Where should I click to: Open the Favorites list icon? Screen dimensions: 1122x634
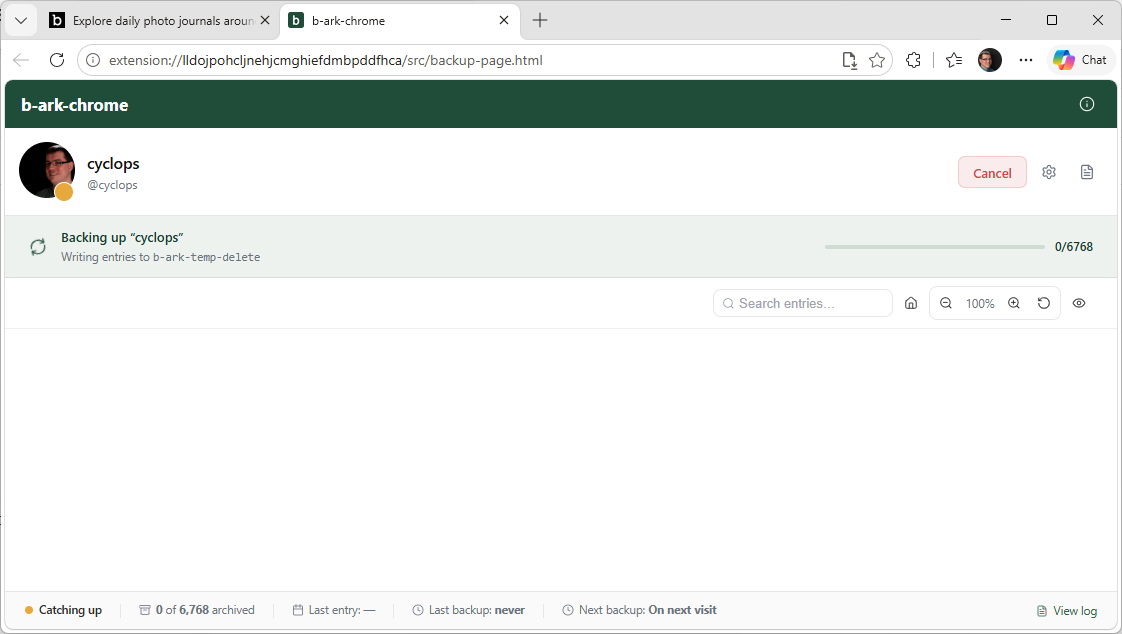point(954,60)
